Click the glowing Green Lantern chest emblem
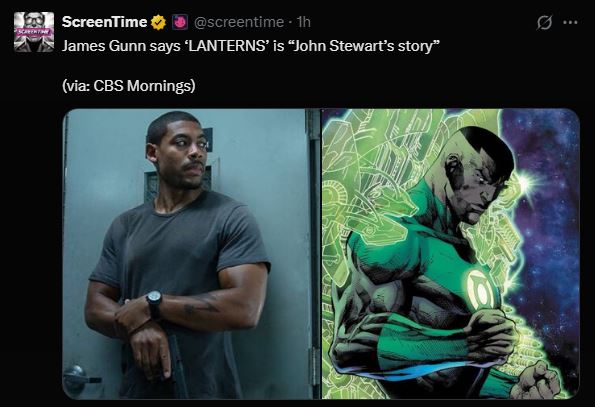Viewport: 595px width, 407px height. point(480,289)
